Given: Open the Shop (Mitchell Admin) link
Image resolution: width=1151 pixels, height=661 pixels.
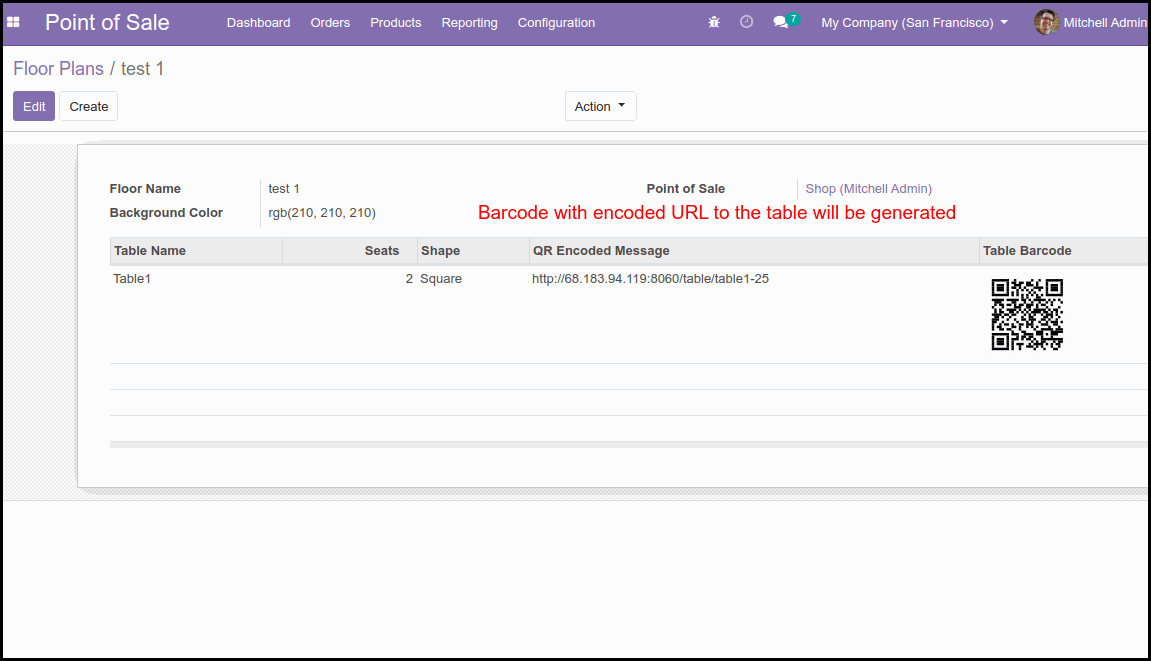Looking at the screenshot, I should click(x=868, y=189).
